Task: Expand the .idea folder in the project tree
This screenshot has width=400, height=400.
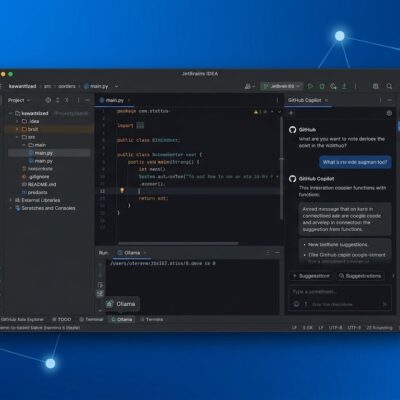Action: tap(17, 121)
